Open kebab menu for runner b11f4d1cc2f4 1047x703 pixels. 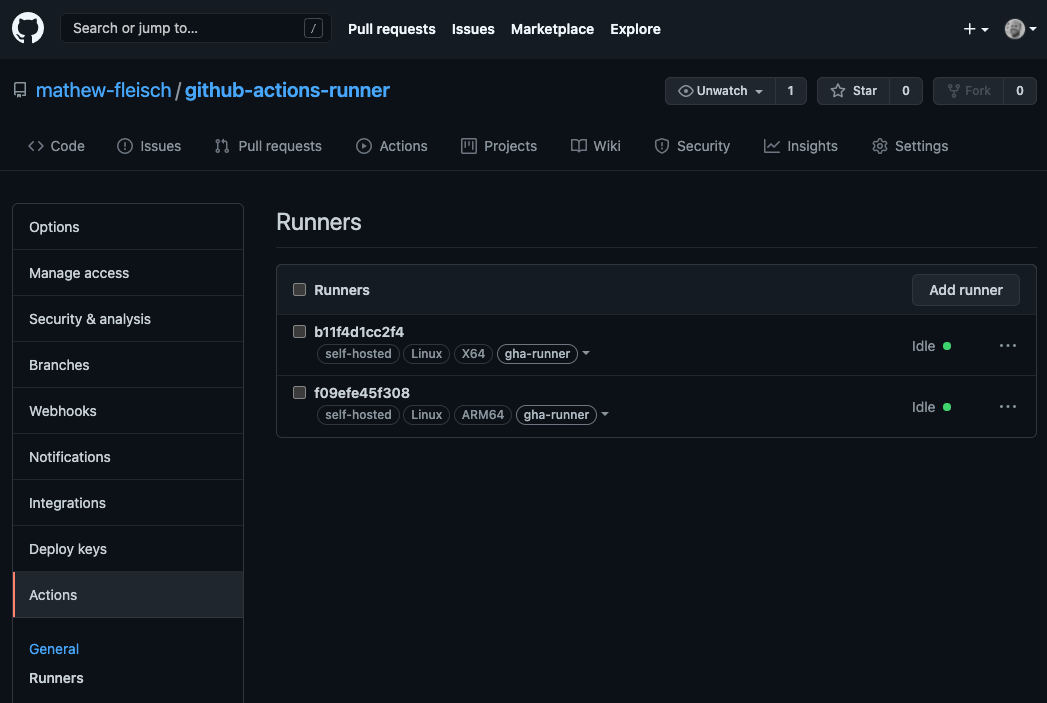point(1008,346)
